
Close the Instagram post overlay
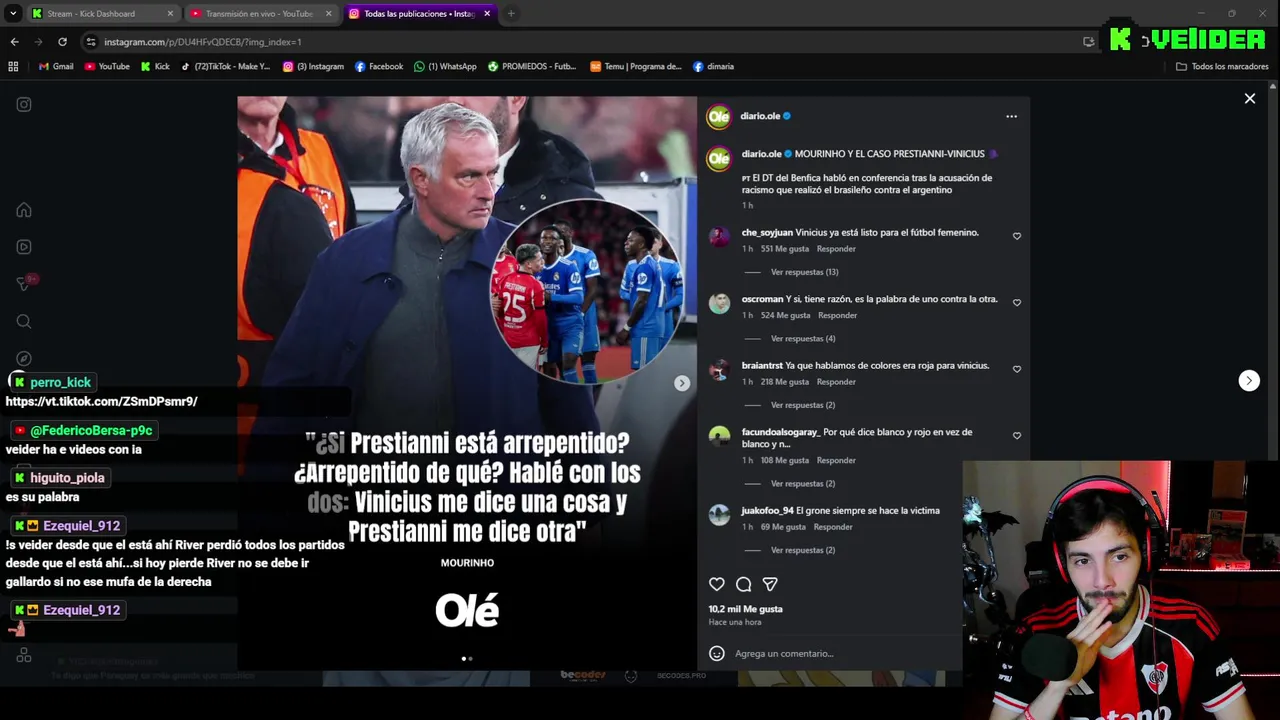pyautogui.click(x=1249, y=98)
